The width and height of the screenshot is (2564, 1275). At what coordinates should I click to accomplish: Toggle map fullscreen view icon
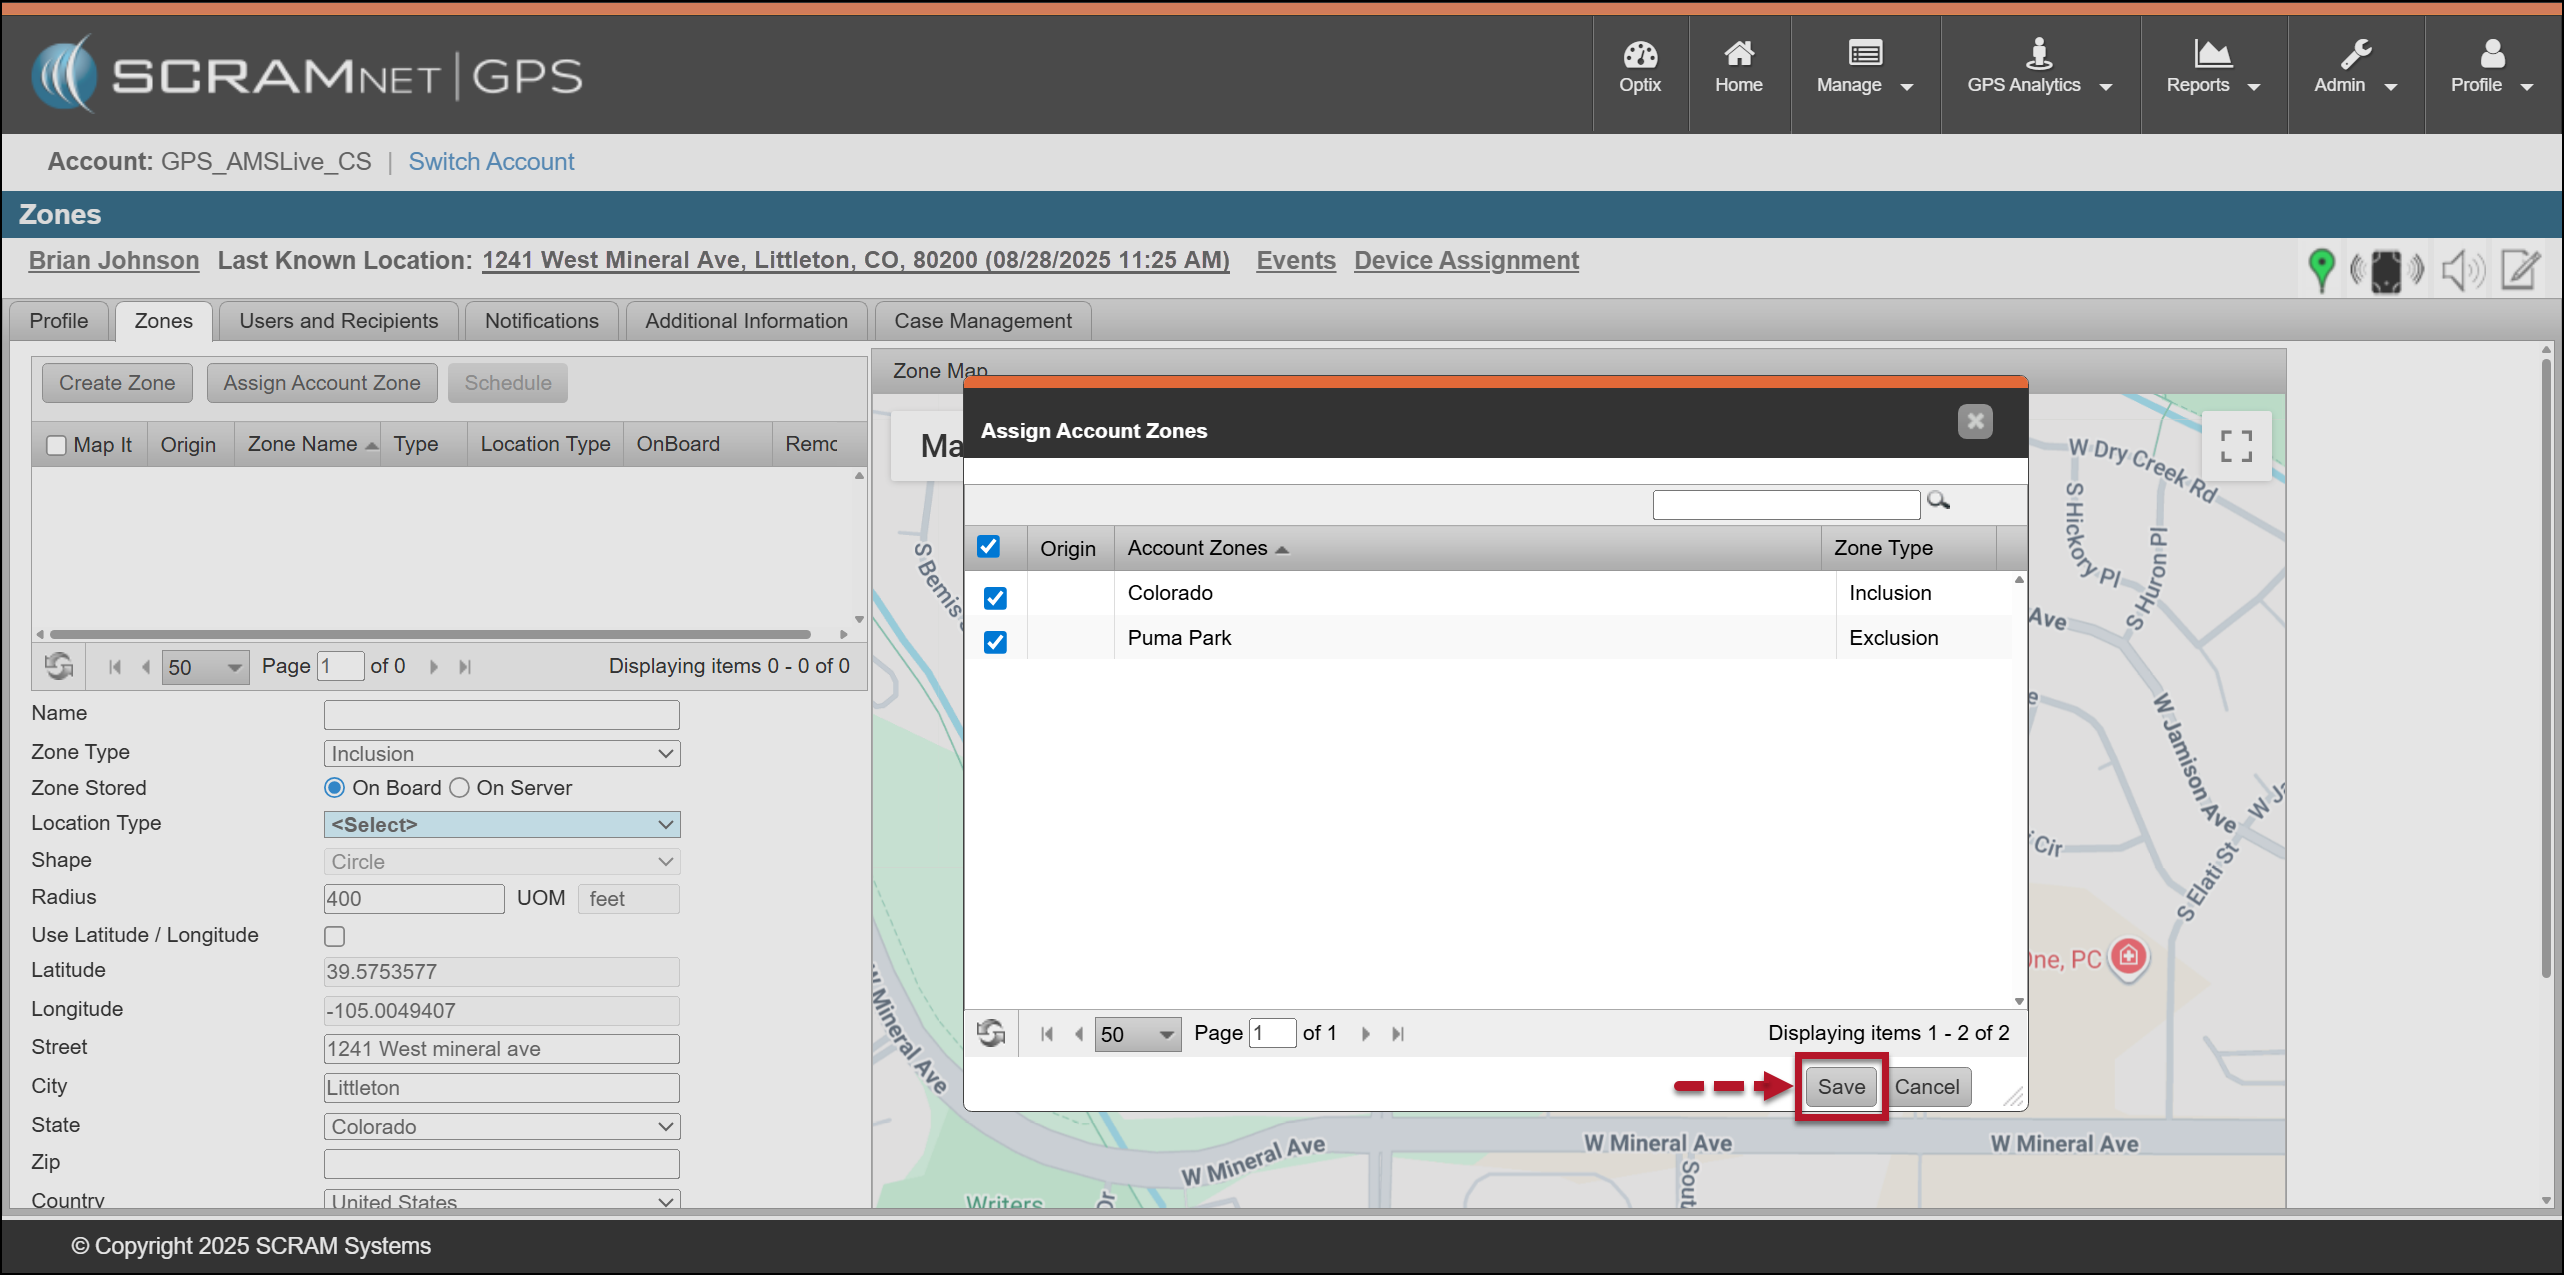click(2236, 446)
